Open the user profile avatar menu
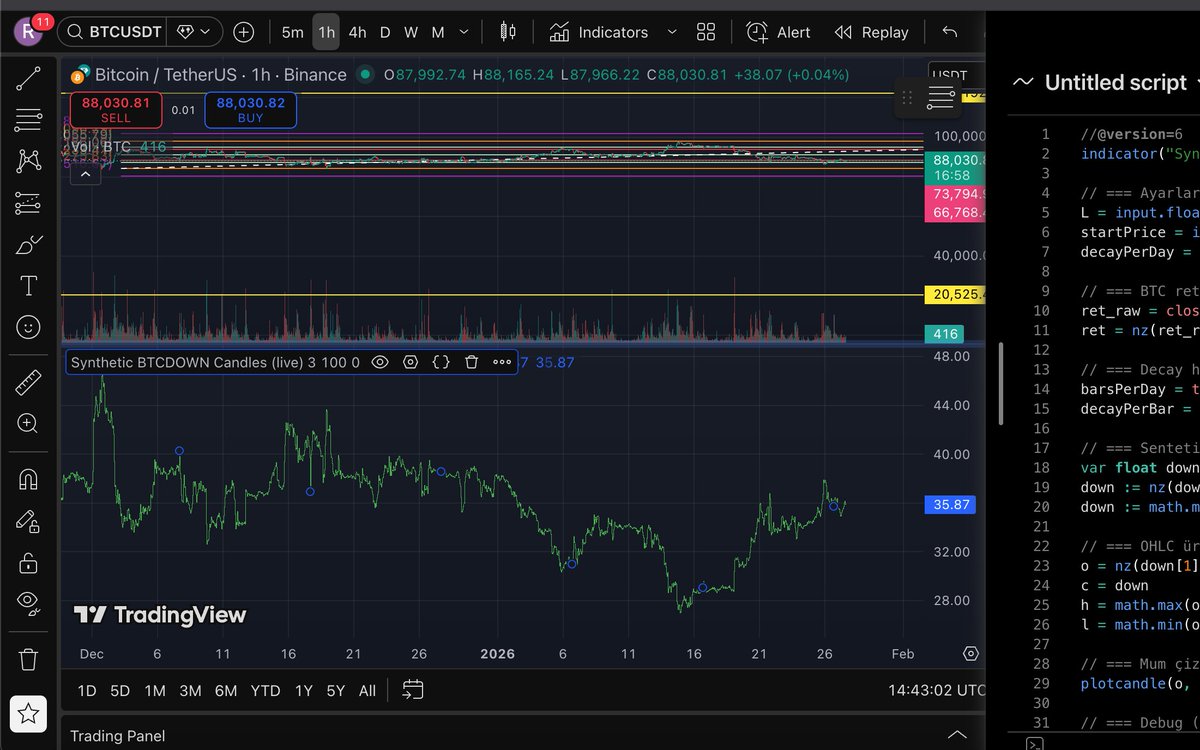This screenshot has width=1200, height=750. [27, 31]
